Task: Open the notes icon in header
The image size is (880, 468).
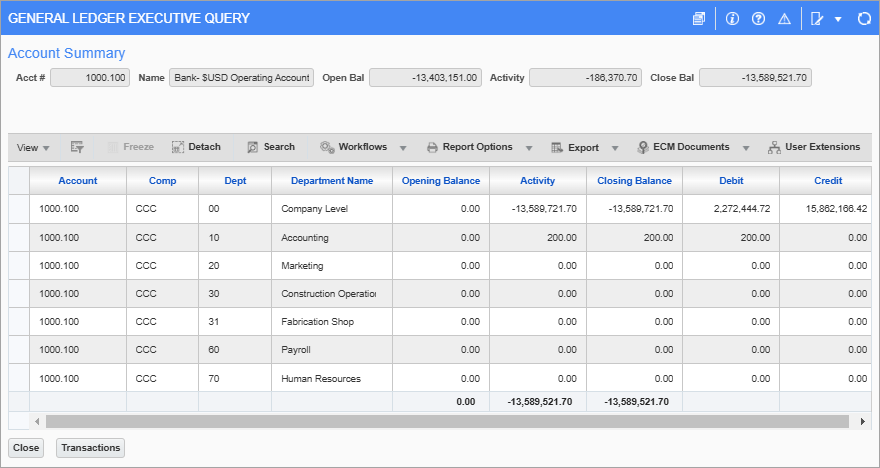Action: click(699, 19)
